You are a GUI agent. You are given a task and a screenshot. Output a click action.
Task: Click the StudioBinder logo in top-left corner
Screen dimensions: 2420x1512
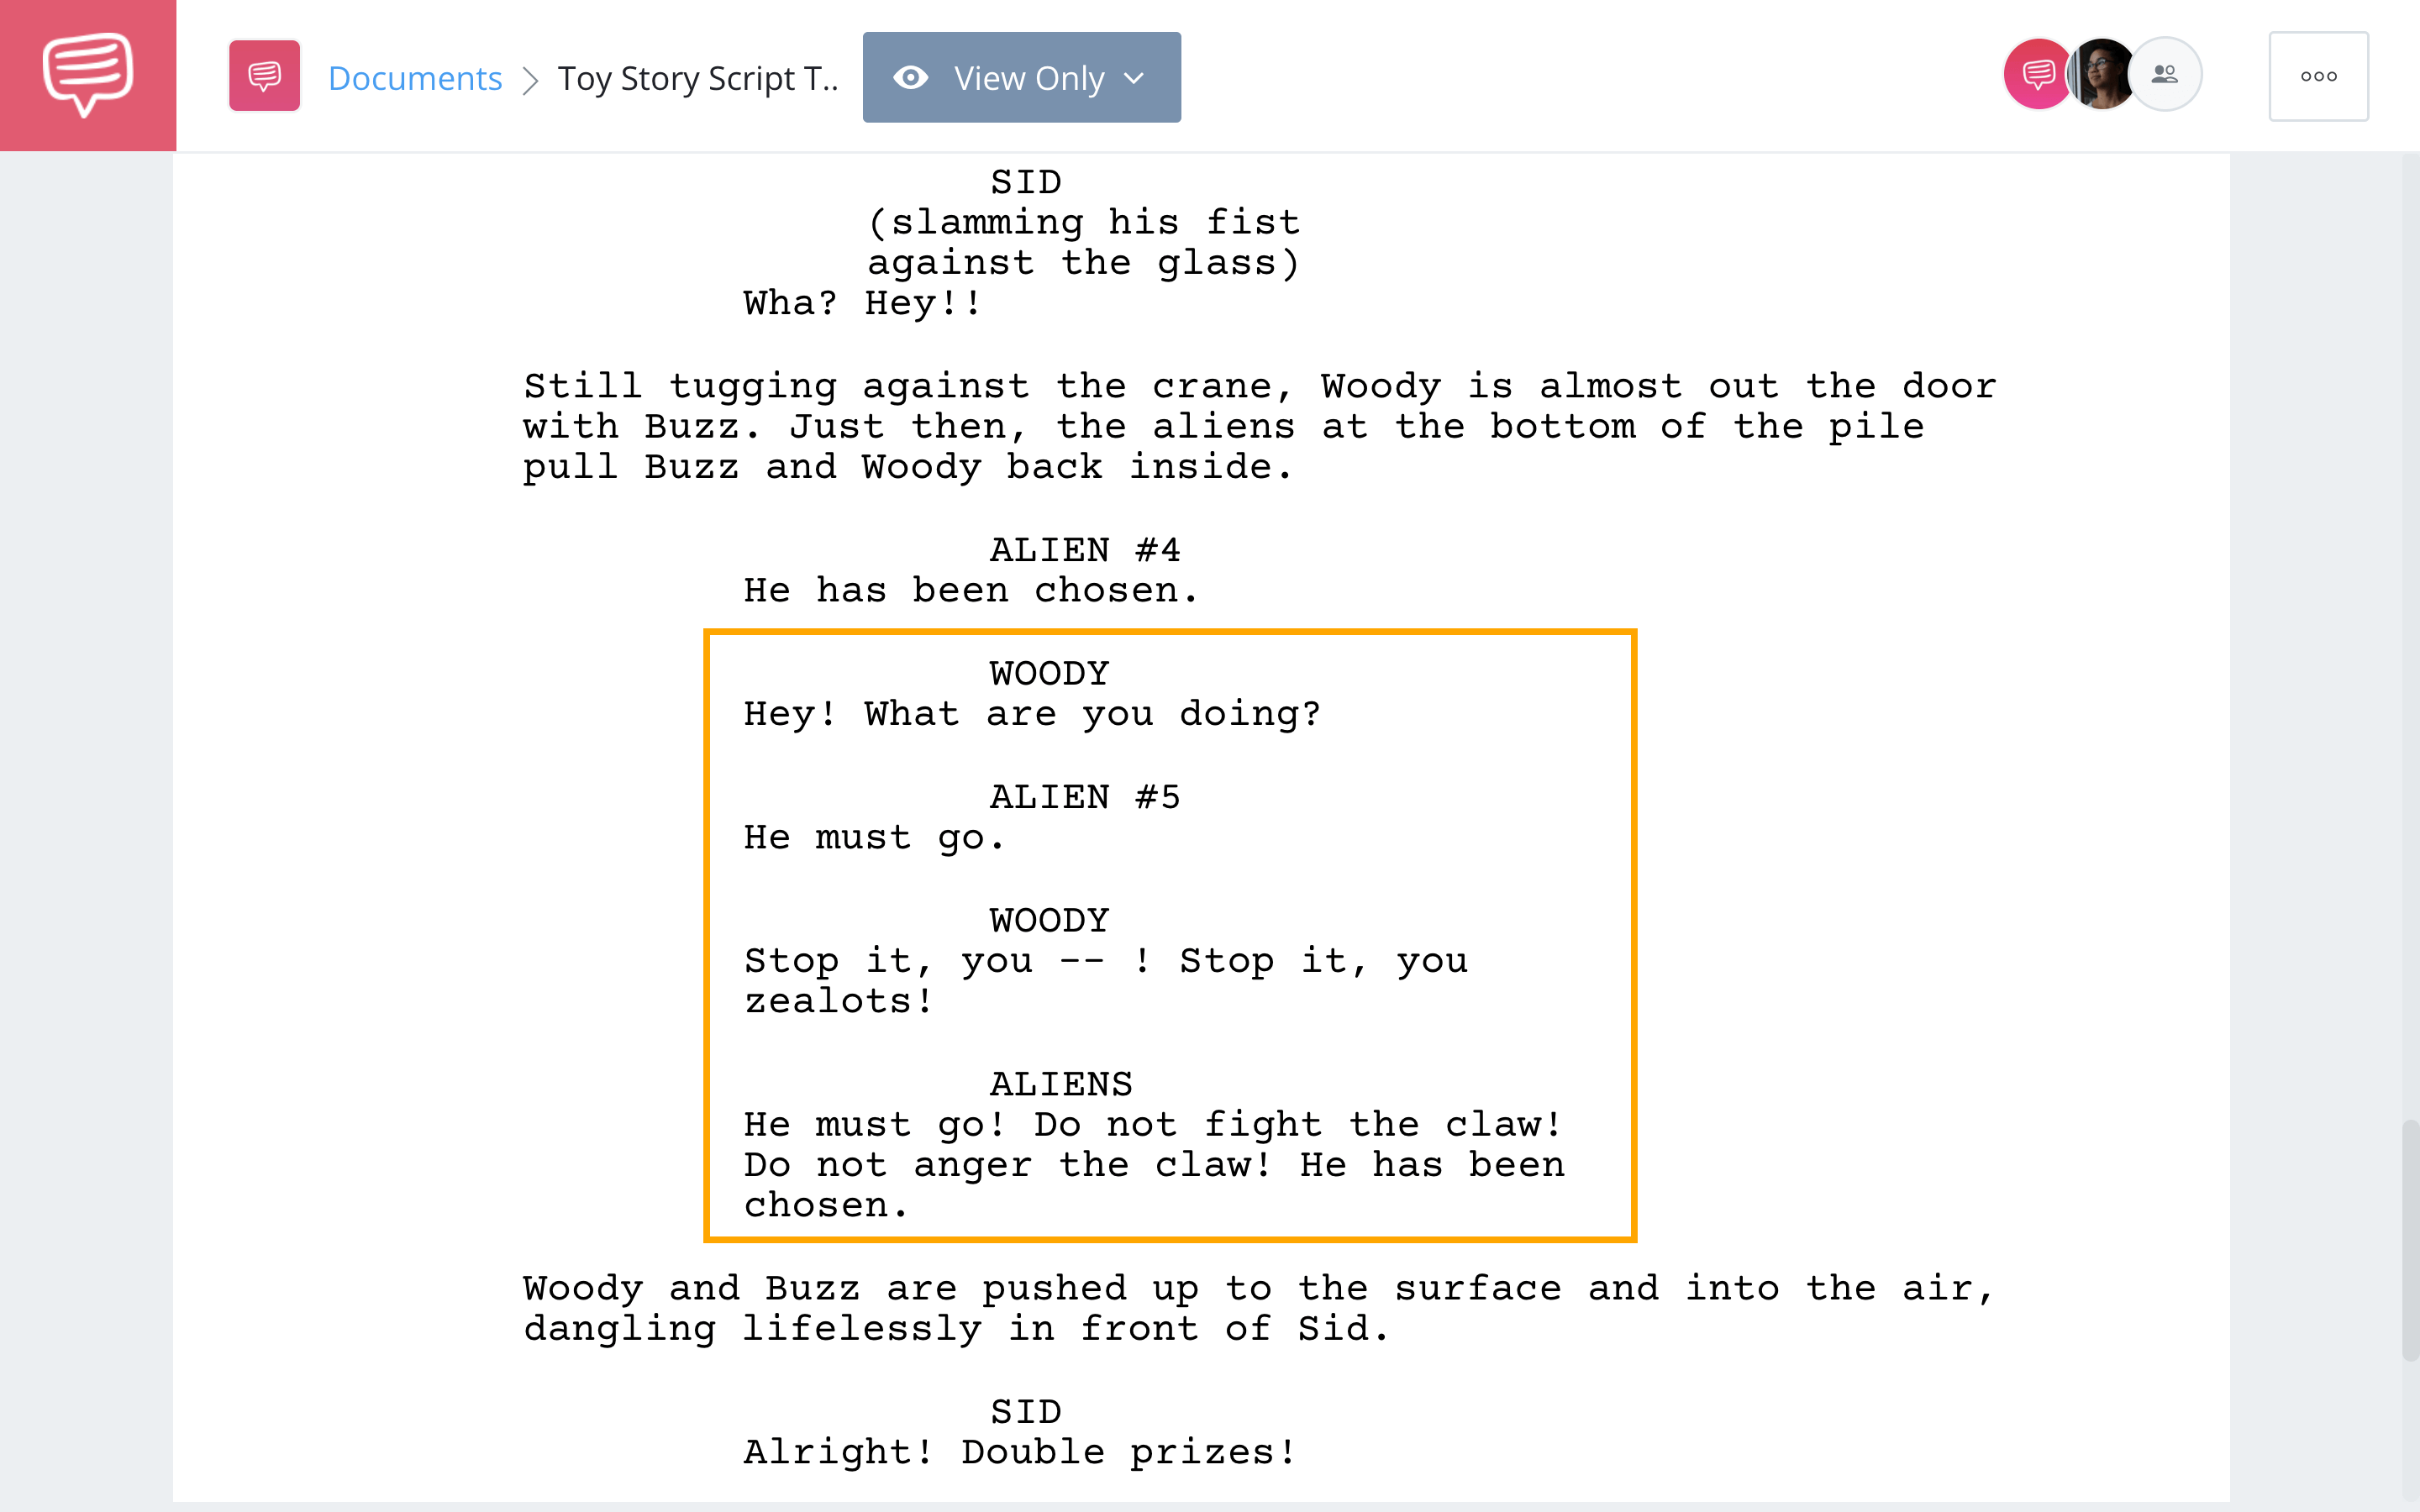tap(88, 75)
